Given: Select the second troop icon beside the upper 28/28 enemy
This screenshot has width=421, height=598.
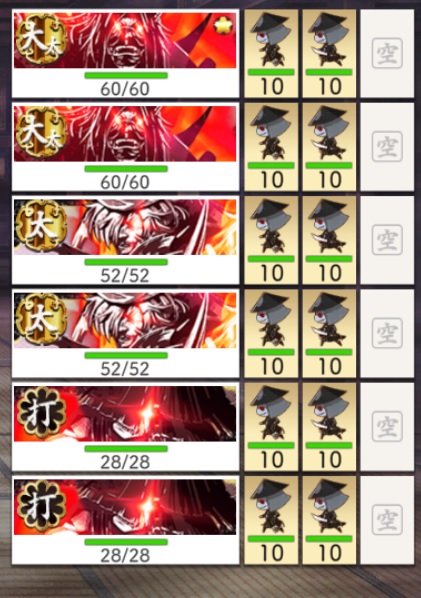Looking at the screenshot, I should point(329,427).
